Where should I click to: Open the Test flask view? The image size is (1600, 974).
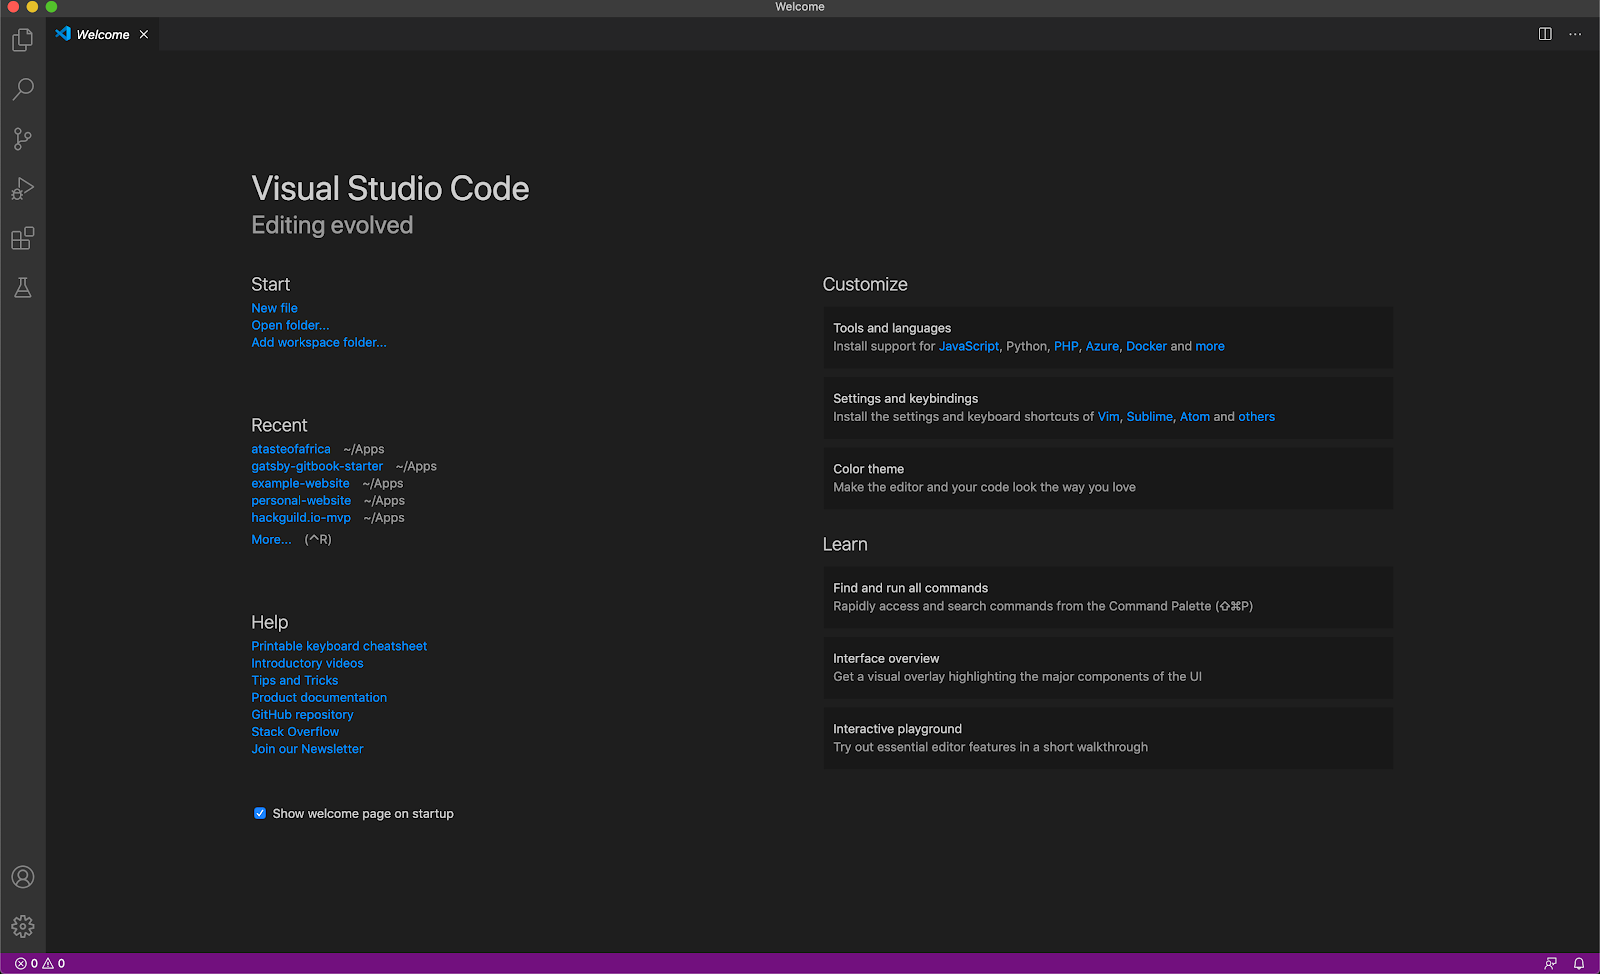pyautogui.click(x=23, y=288)
